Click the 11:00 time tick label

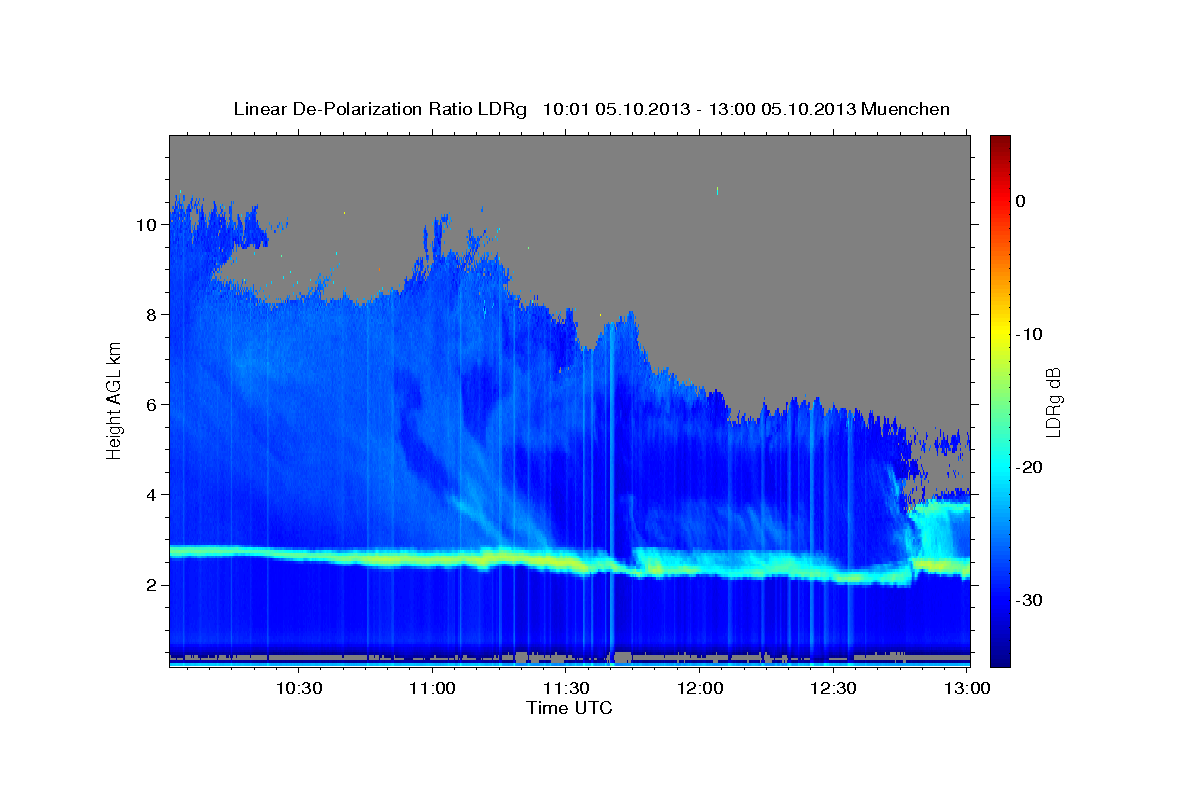pyautogui.click(x=432, y=688)
